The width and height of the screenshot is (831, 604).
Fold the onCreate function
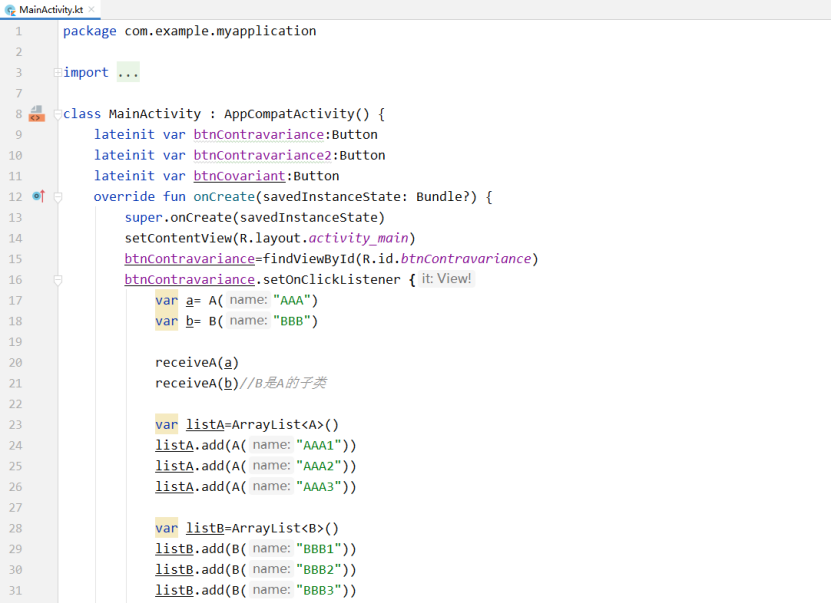tap(57, 197)
